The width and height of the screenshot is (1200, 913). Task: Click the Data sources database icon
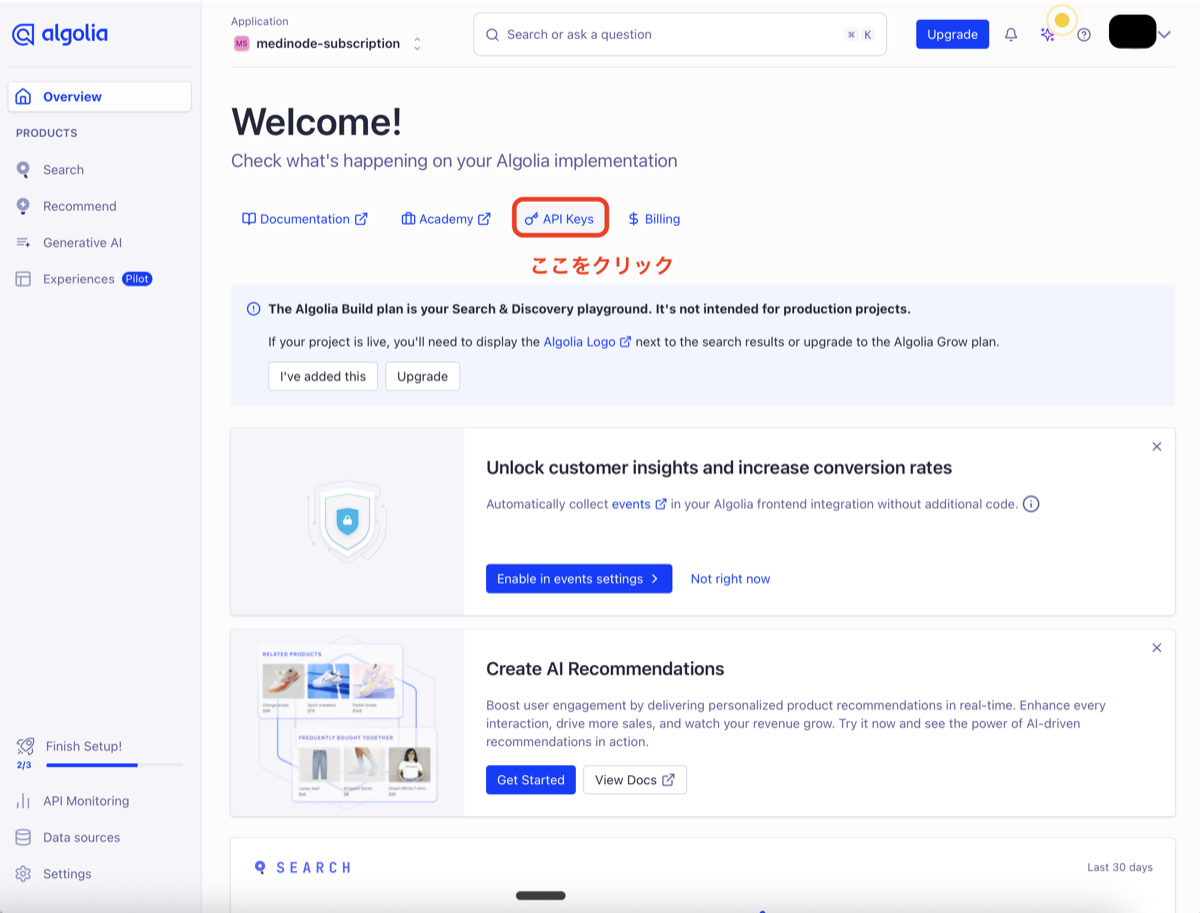coord(23,837)
